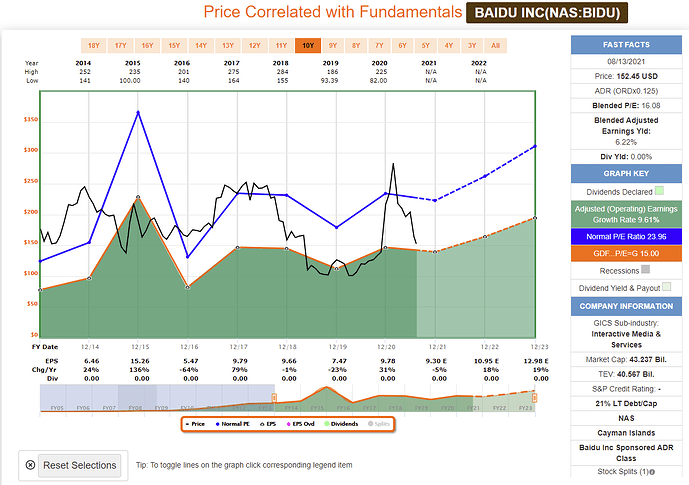Choose the 8Y time range tab
The width and height of the screenshot is (689, 485).
pos(356,45)
